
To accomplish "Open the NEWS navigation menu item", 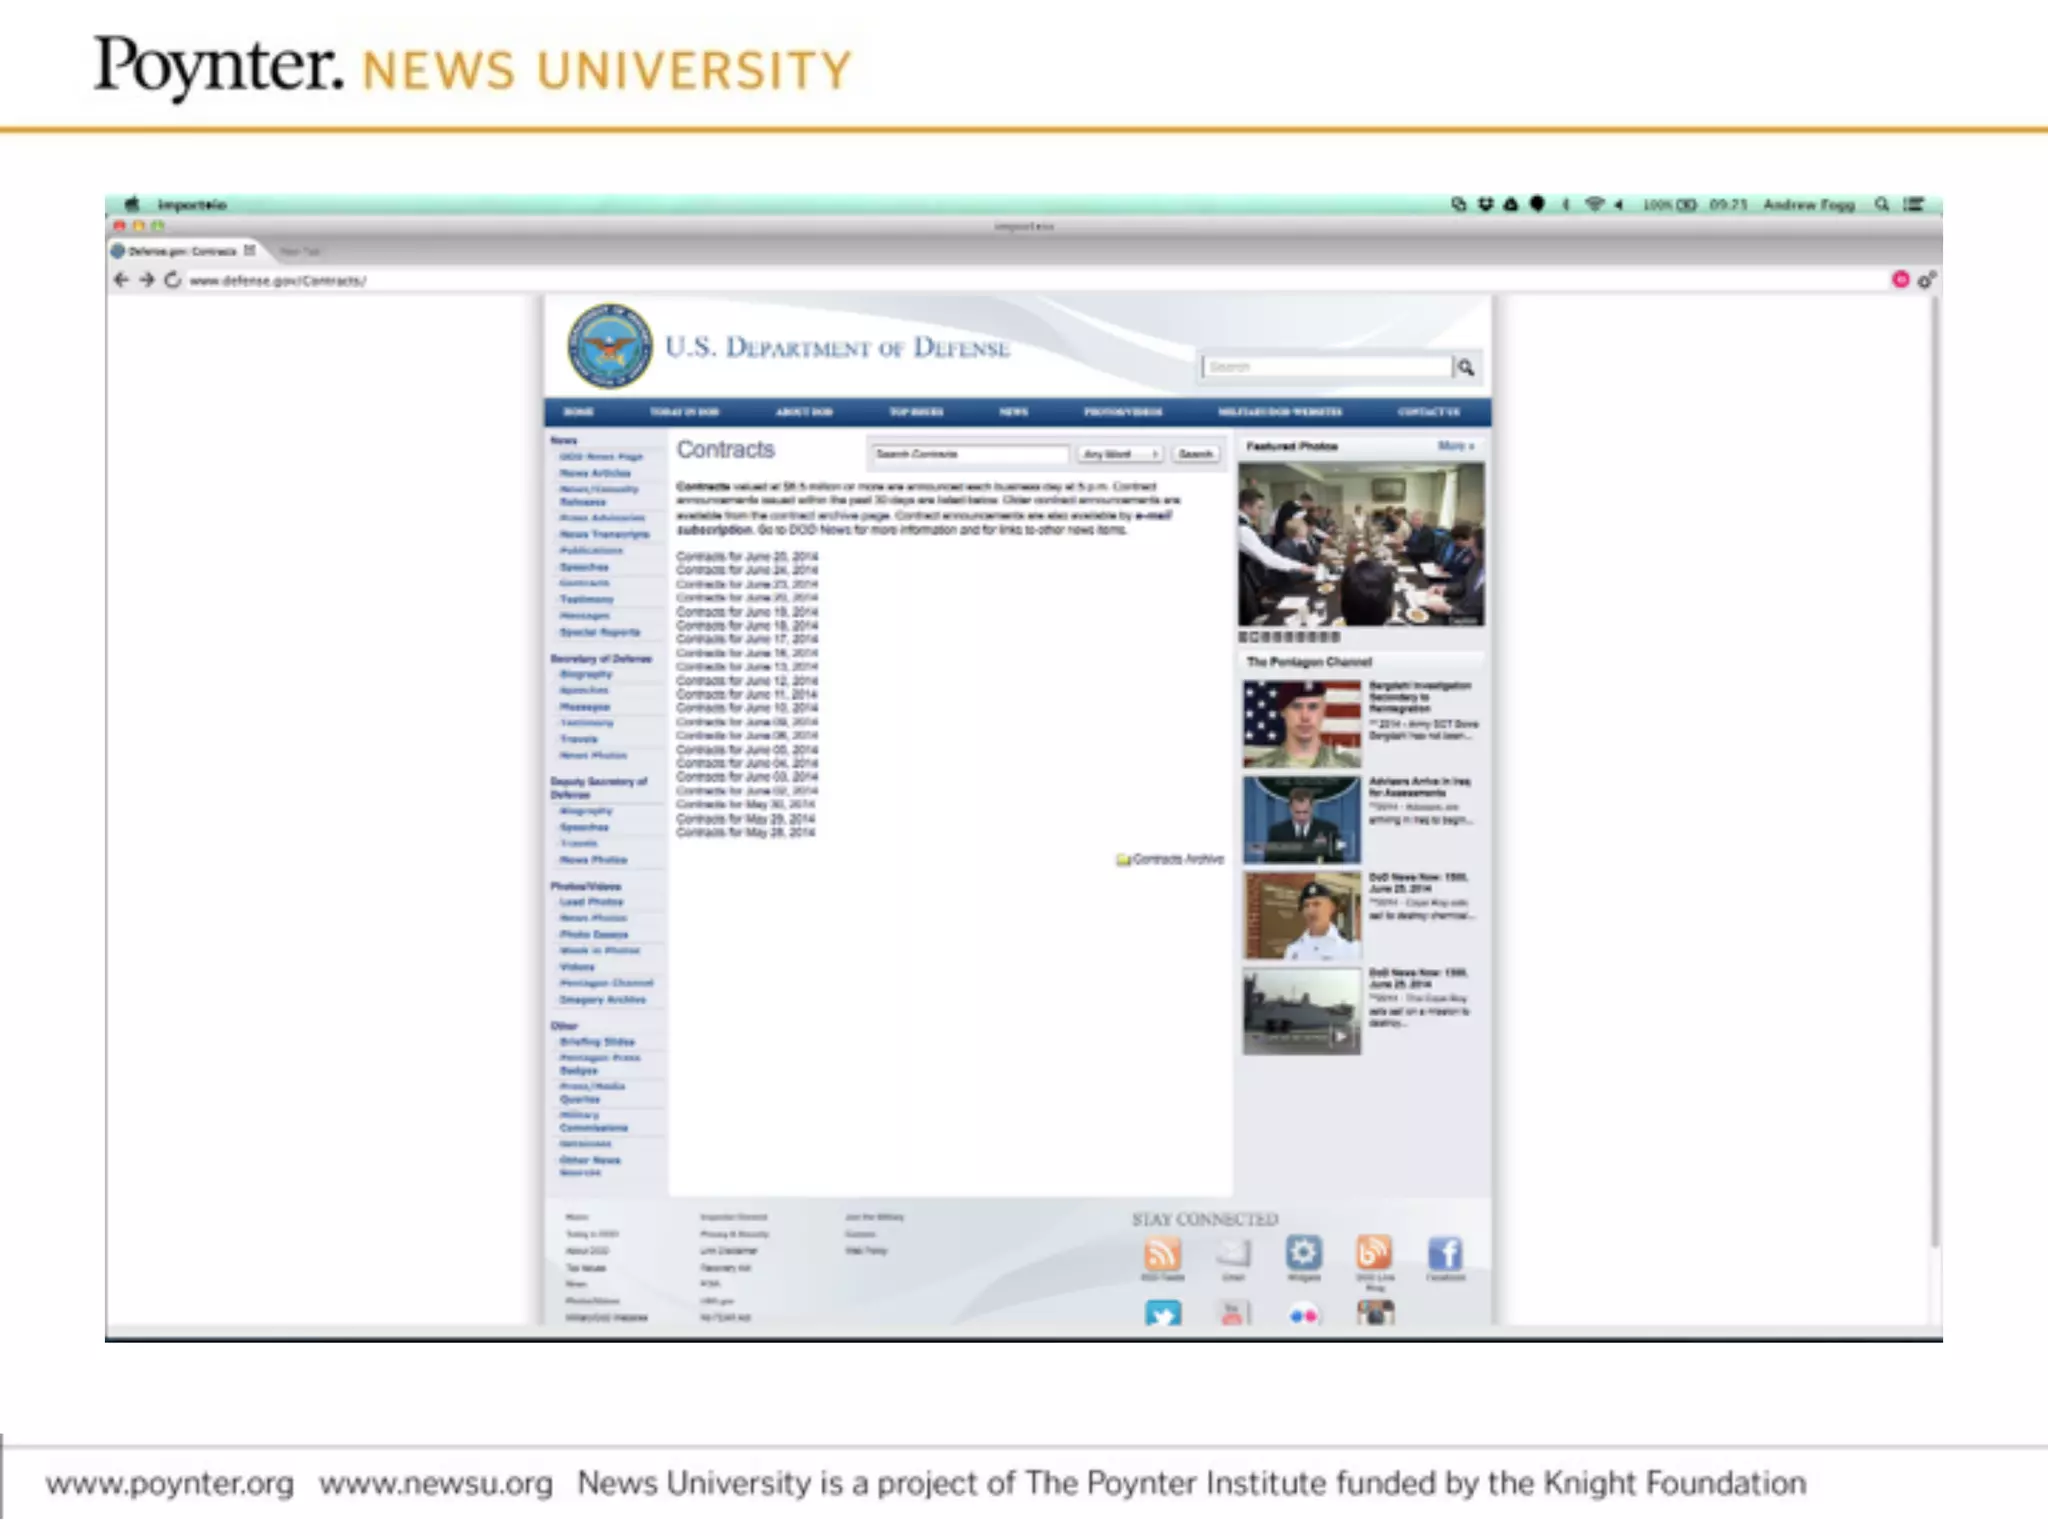I will click(1013, 412).
